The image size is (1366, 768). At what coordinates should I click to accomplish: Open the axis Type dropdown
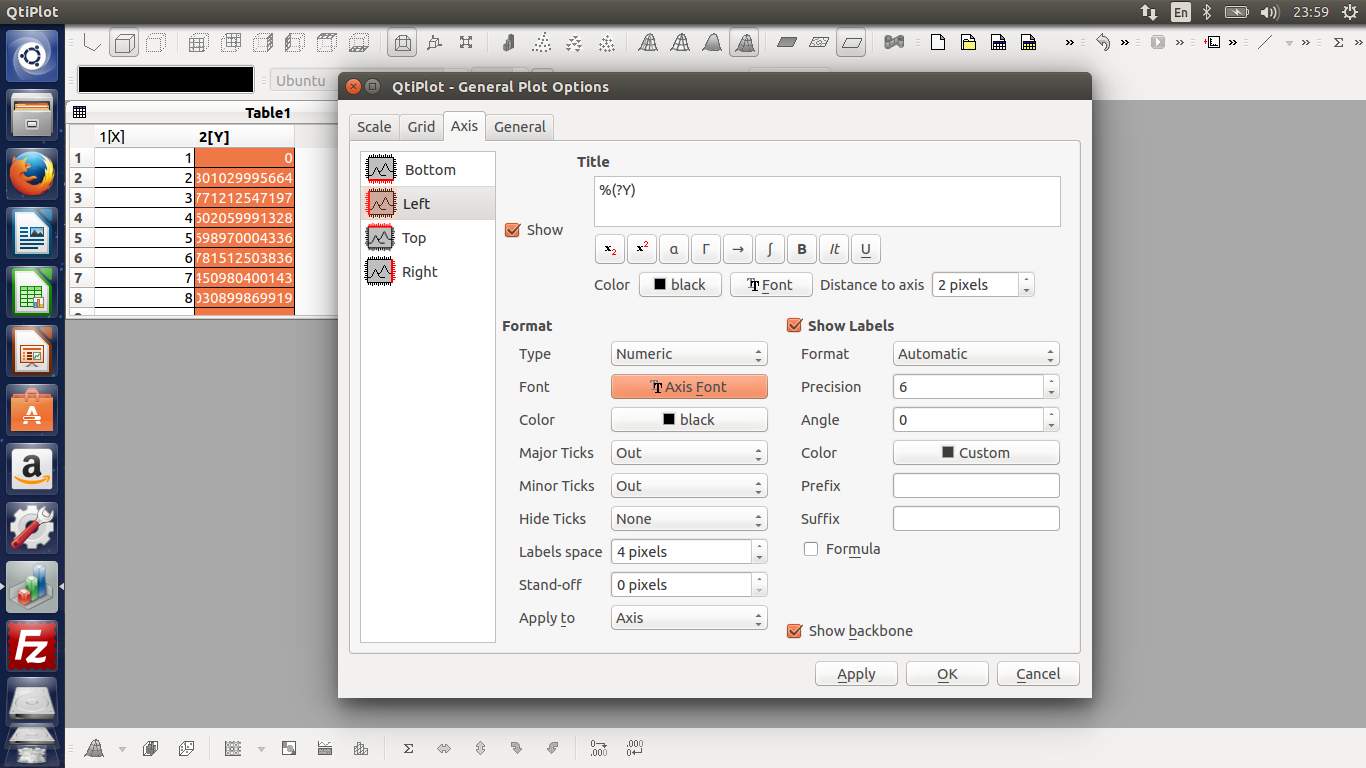tap(689, 354)
